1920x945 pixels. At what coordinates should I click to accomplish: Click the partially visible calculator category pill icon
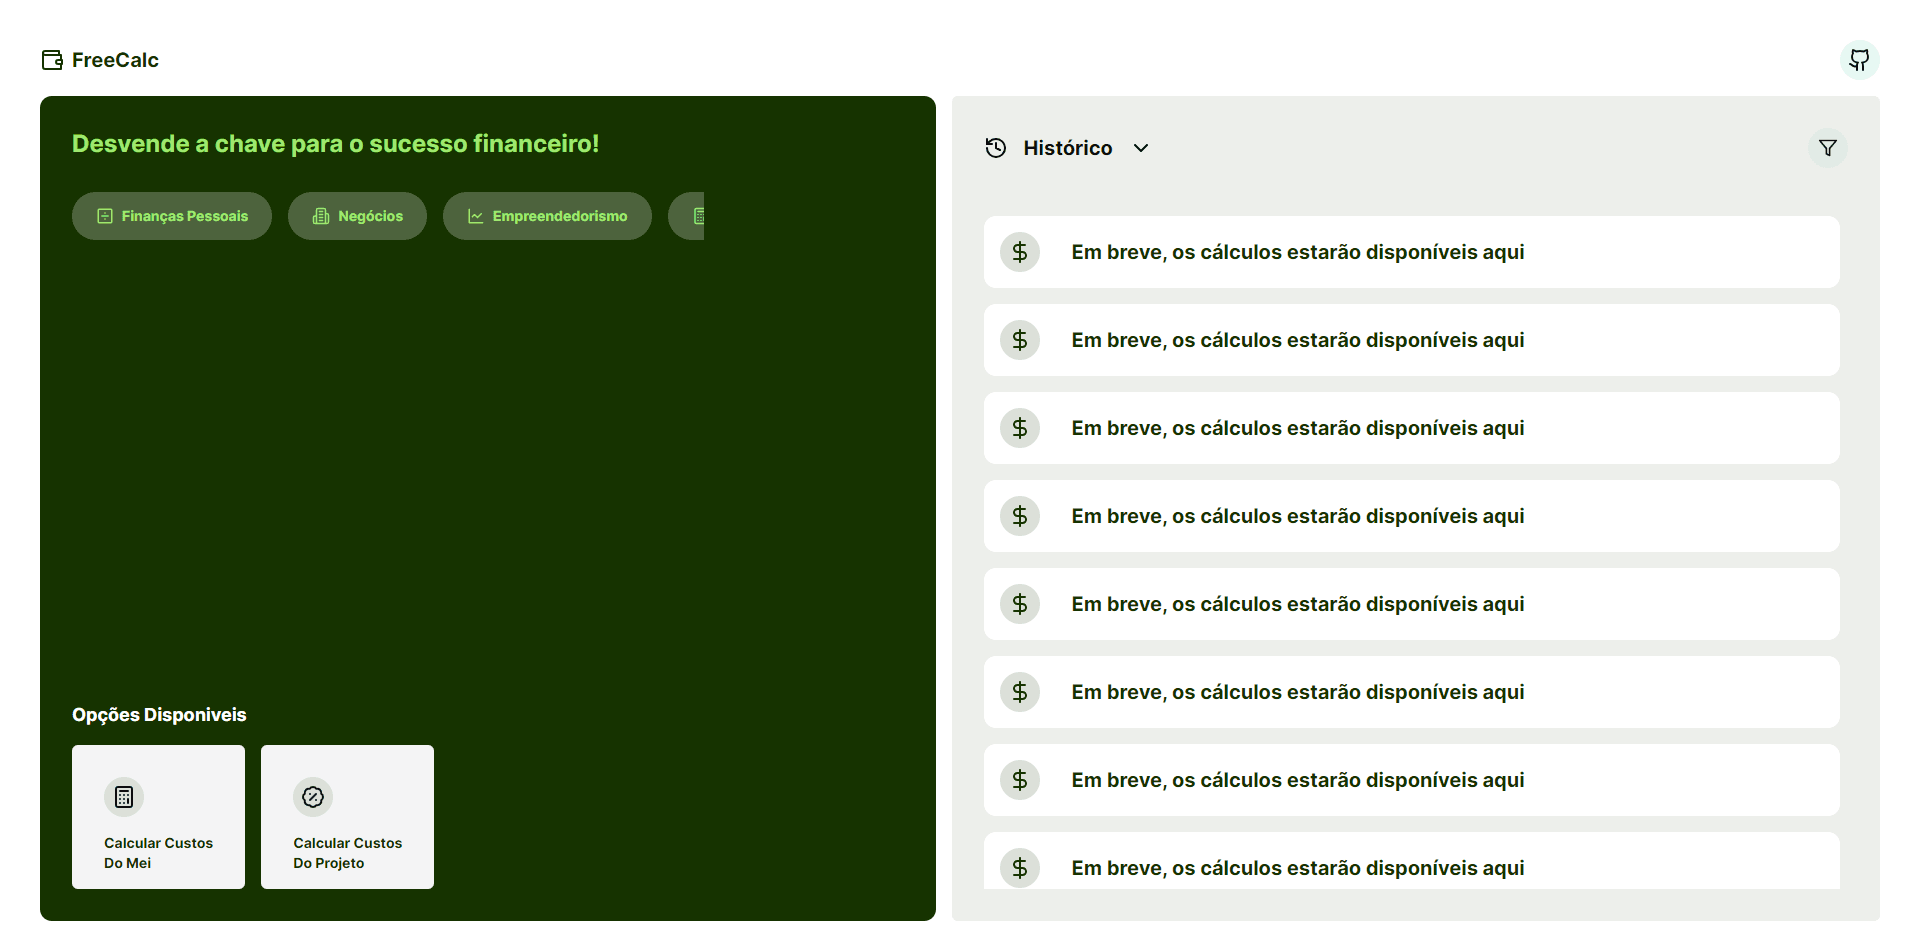coord(698,215)
